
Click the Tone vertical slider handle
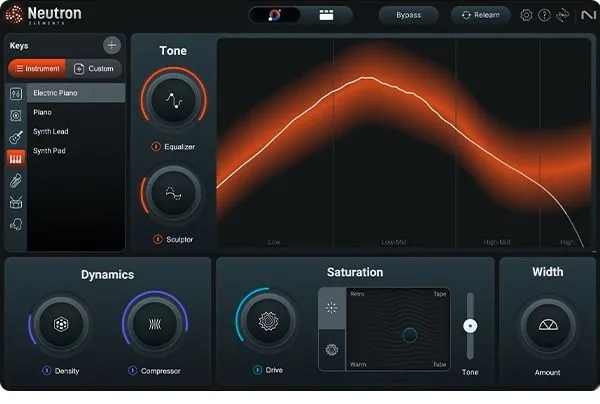(470, 326)
